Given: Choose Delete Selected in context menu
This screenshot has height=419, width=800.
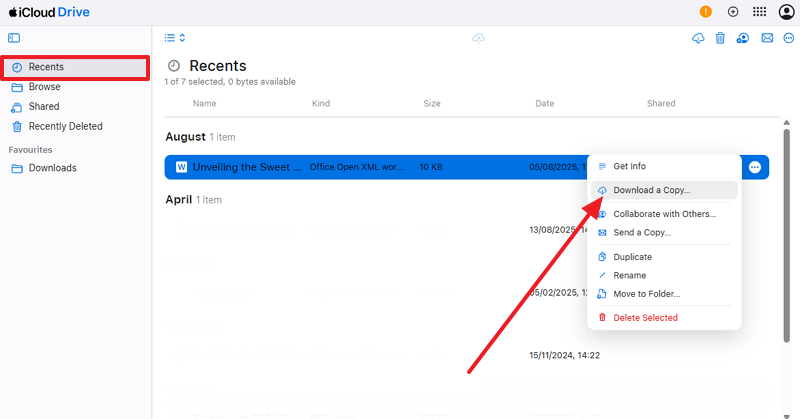Looking at the screenshot, I should coord(645,318).
